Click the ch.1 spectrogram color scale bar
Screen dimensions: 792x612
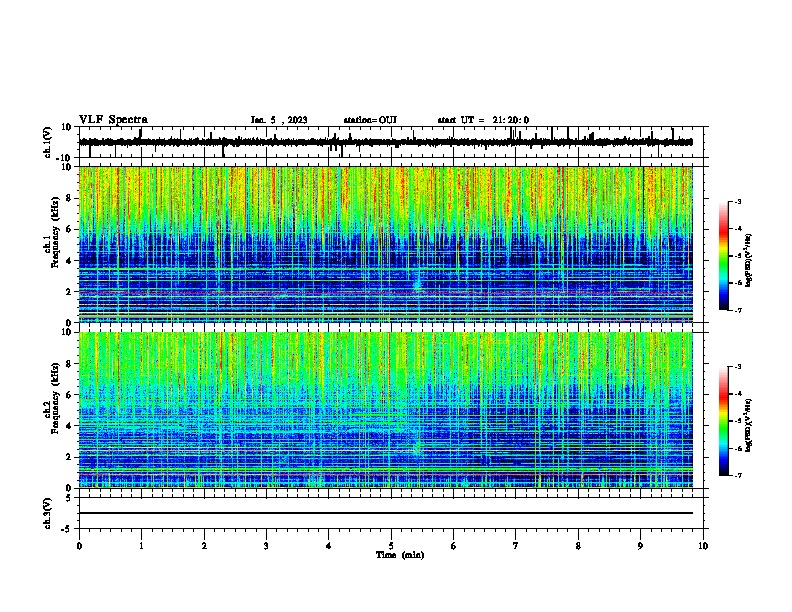coord(723,256)
